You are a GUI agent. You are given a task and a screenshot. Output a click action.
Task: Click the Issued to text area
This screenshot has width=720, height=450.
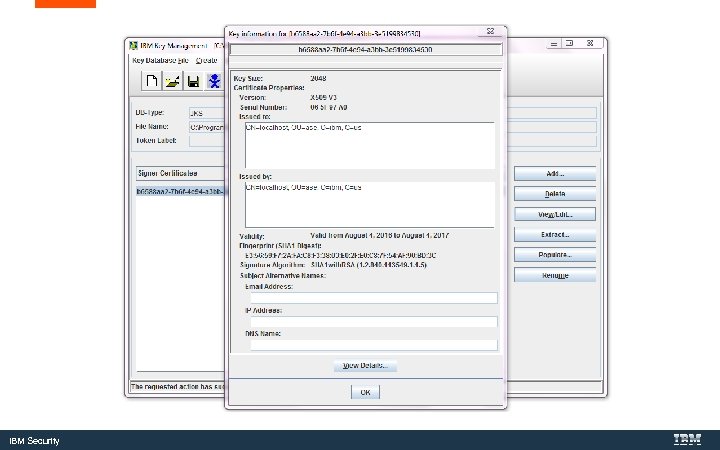click(x=370, y=145)
